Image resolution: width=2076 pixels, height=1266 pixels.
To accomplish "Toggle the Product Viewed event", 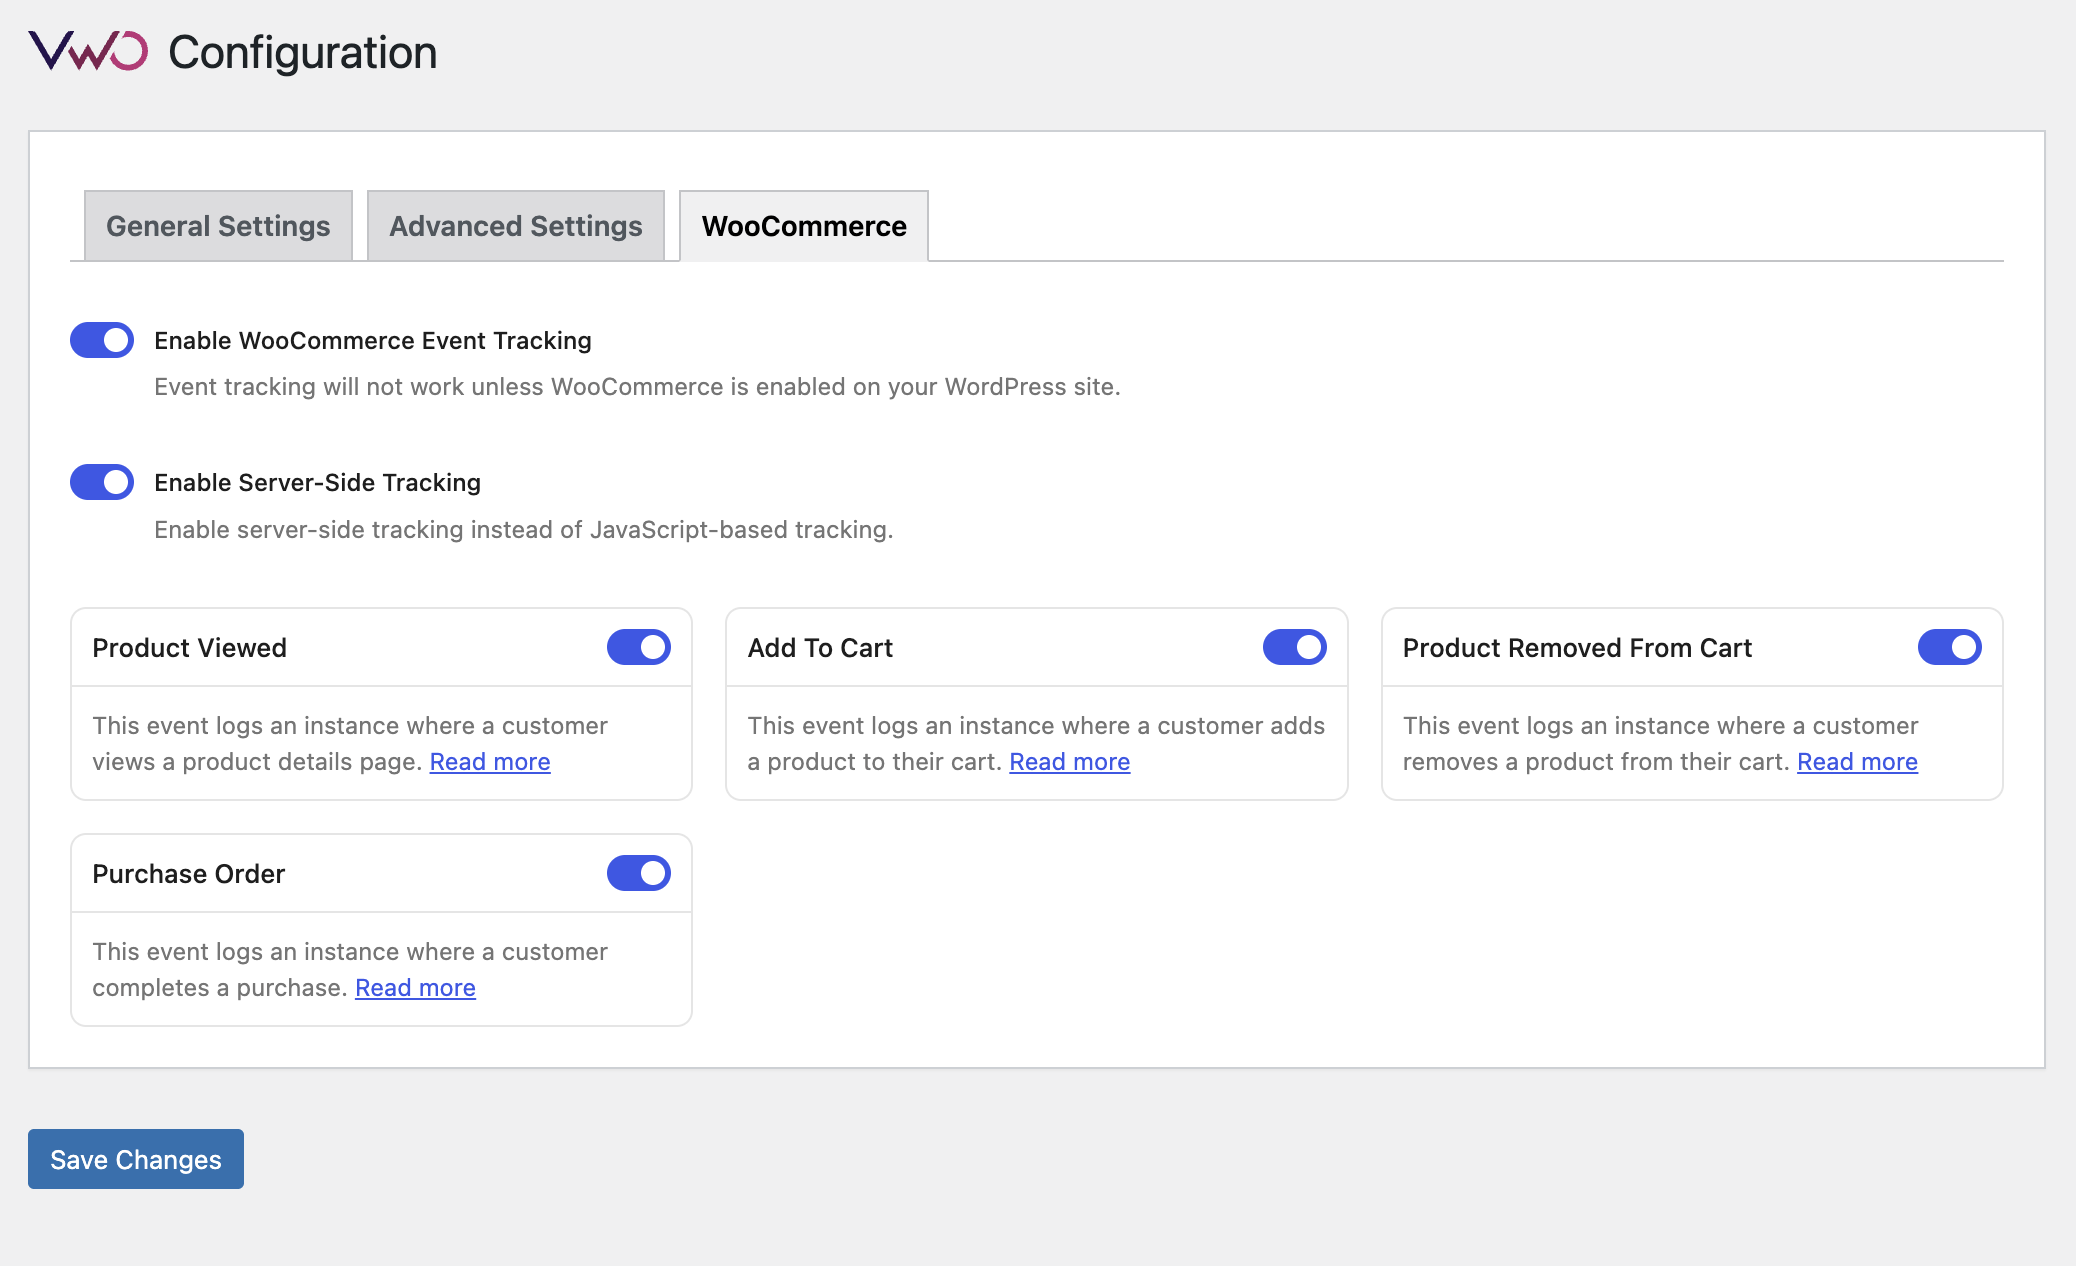I will (x=638, y=647).
